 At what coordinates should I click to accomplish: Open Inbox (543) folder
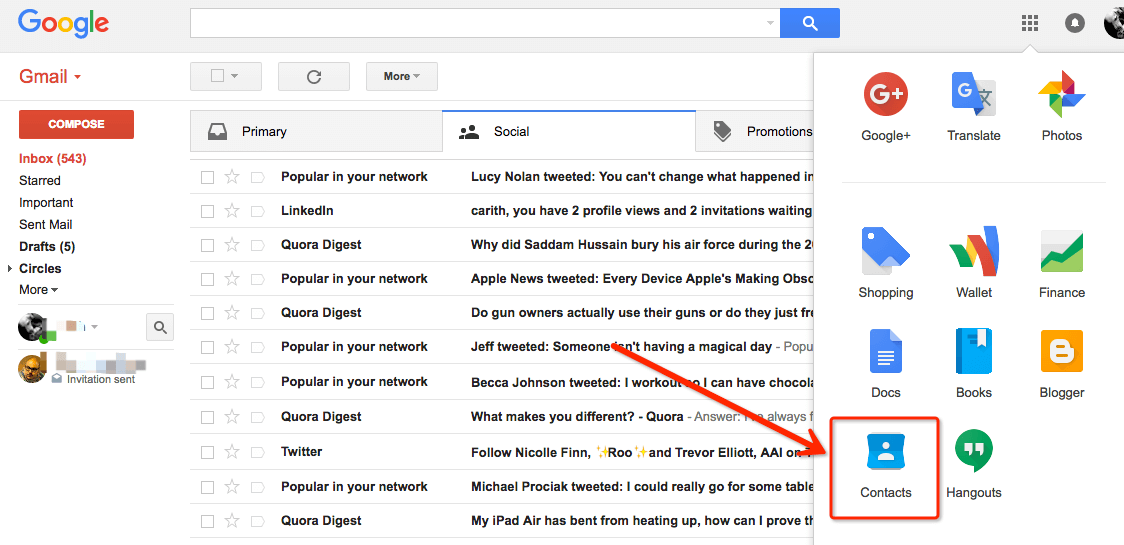click(52, 158)
